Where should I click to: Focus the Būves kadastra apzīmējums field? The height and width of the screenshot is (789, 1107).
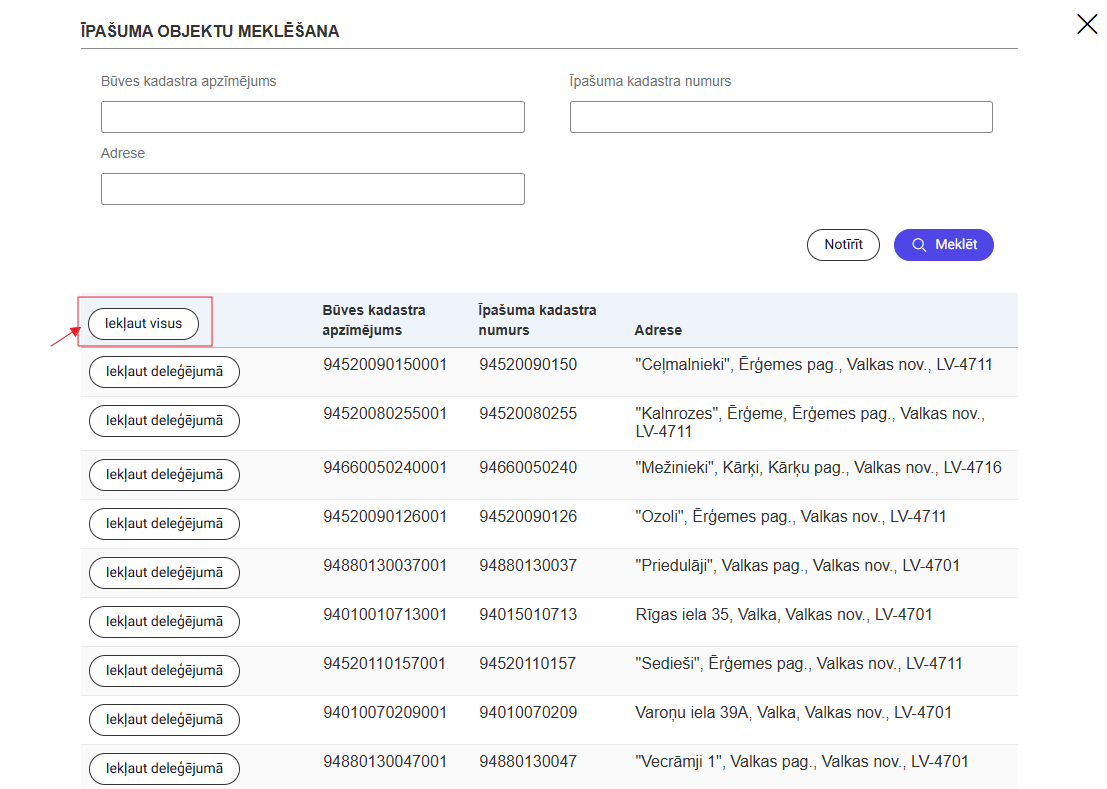pyautogui.click(x=312, y=117)
